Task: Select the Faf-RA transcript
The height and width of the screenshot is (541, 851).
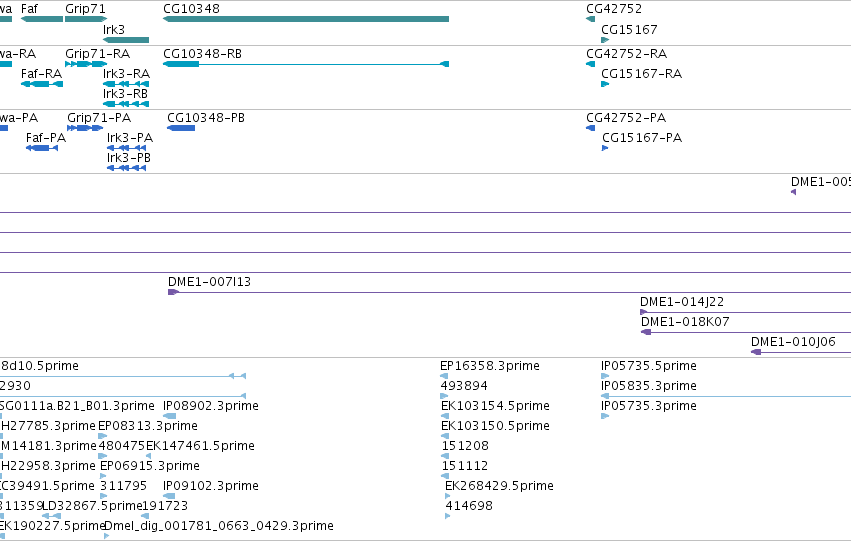Action: coord(42,84)
